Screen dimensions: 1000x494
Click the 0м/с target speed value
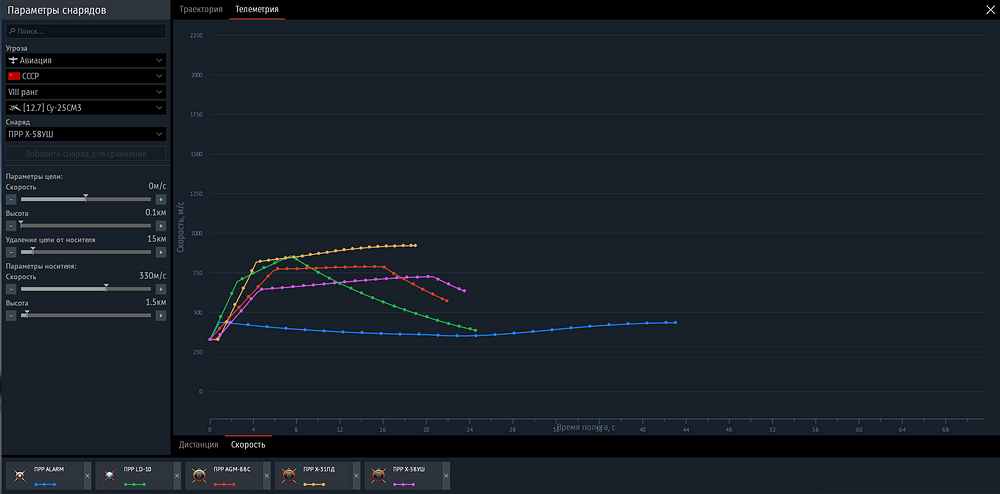coord(157,187)
